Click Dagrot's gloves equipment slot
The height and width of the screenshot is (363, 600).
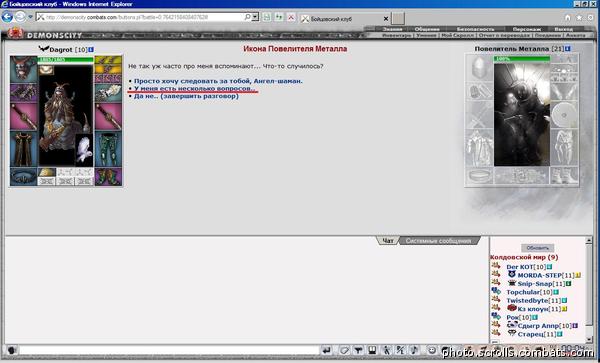pos(108,93)
